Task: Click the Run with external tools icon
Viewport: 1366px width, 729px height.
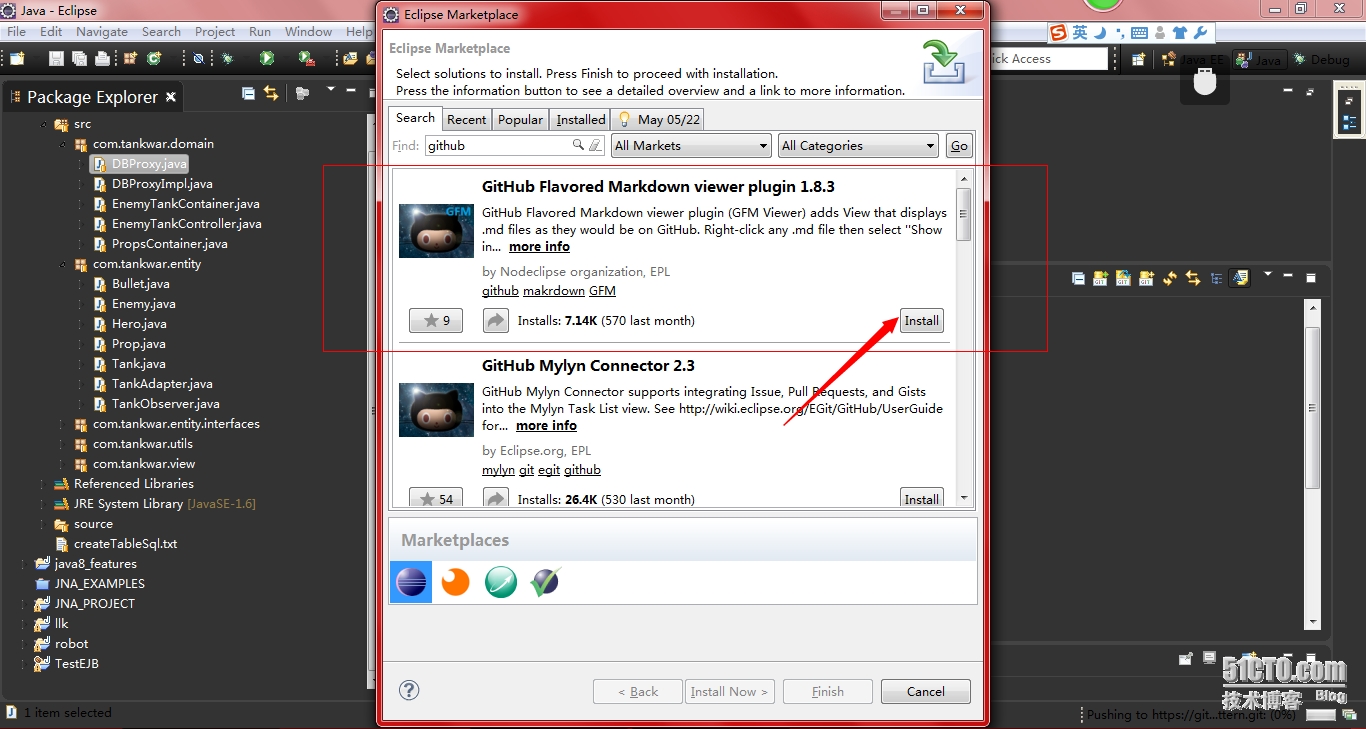Action: [x=306, y=59]
